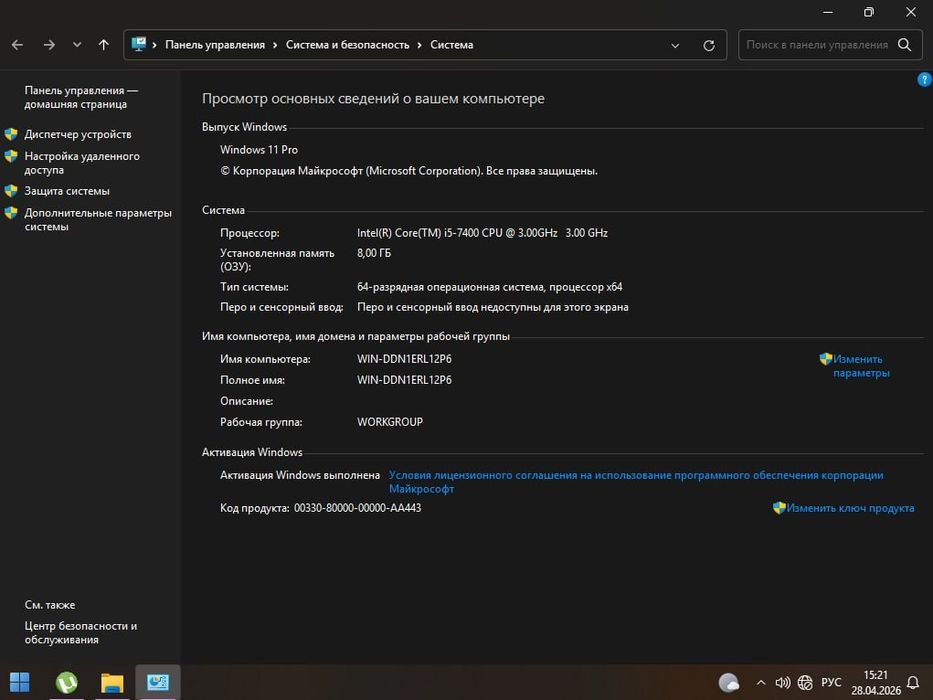The width and height of the screenshot is (933, 700).
Task: Select product code '00330-80000-00000-AA443'
Action: pos(358,508)
